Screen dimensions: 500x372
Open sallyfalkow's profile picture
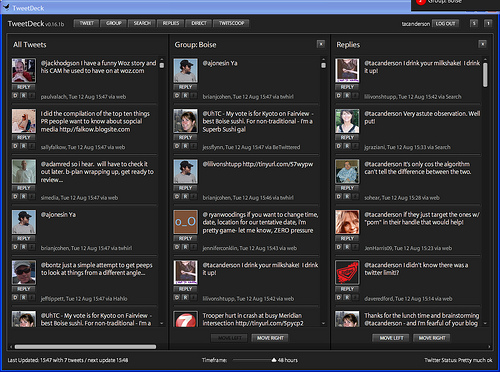point(24,121)
